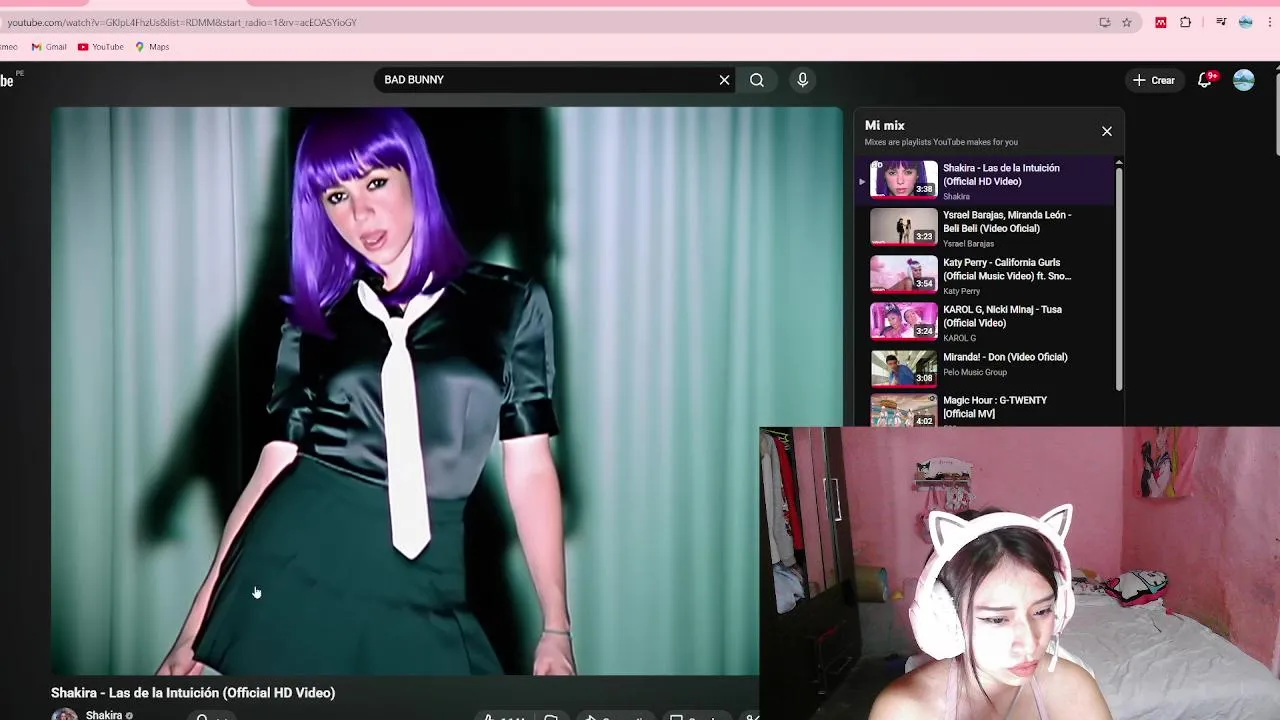Play Magic Hour G-TWENTY from the mix

tap(984, 410)
